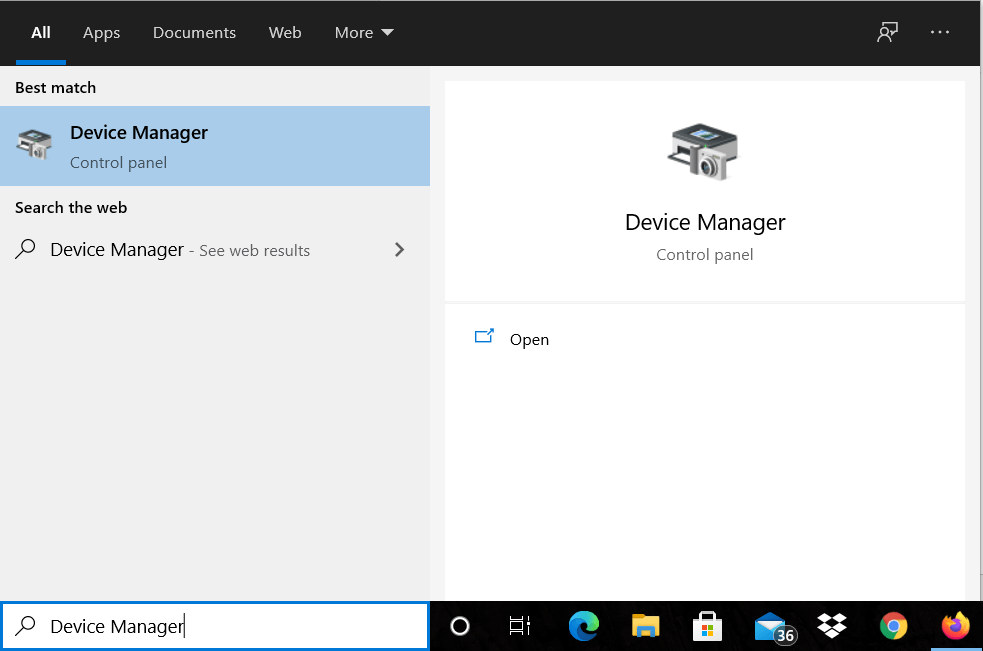Click the feedback icon in the top bar
This screenshot has height=651, width=983.
tap(886, 32)
